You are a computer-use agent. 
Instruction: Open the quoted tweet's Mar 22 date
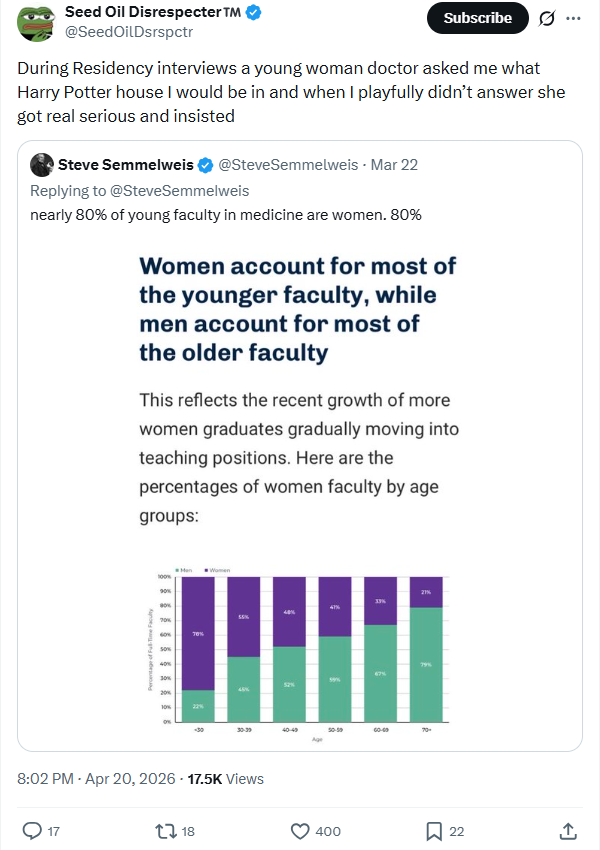pyautogui.click(x=395, y=164)
